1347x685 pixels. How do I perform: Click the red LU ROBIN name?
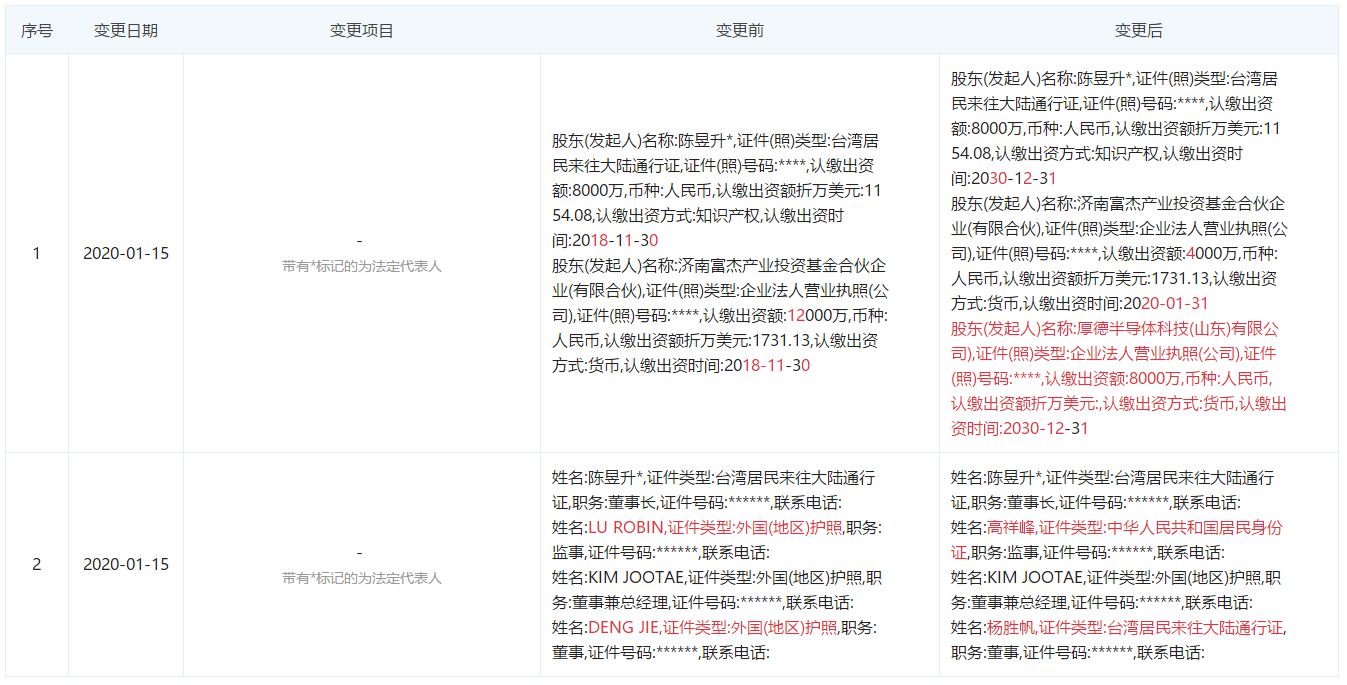[626, 527]
